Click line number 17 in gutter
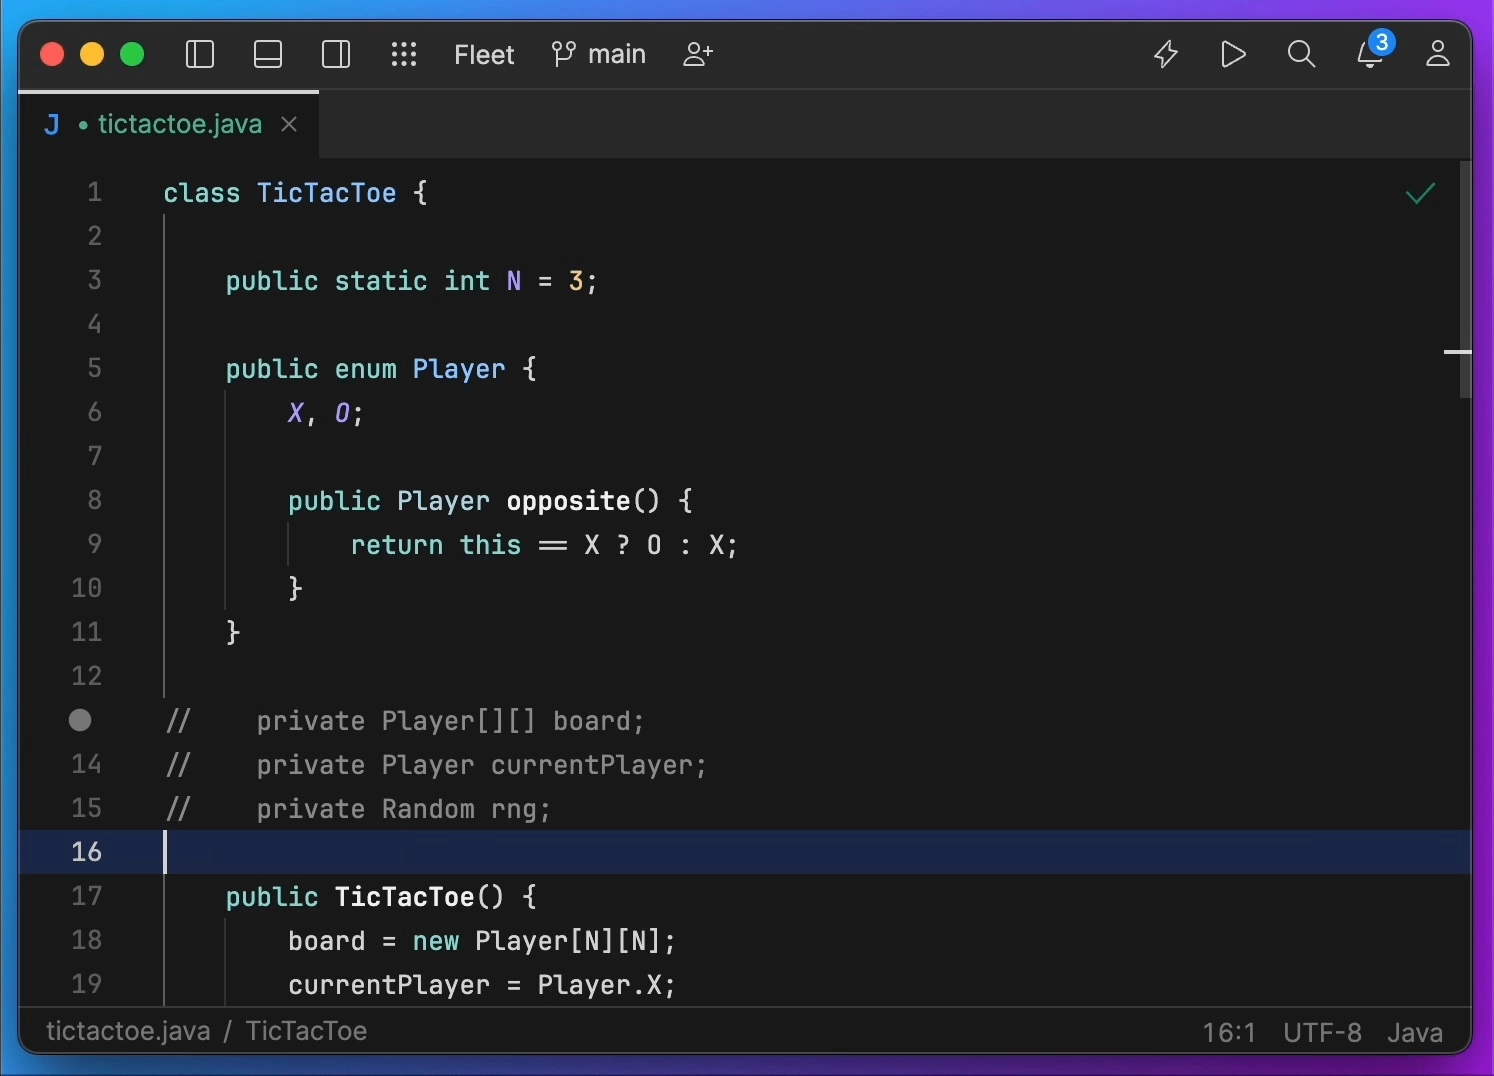This screenshot has height=1076, width=1494. (86, 896)
